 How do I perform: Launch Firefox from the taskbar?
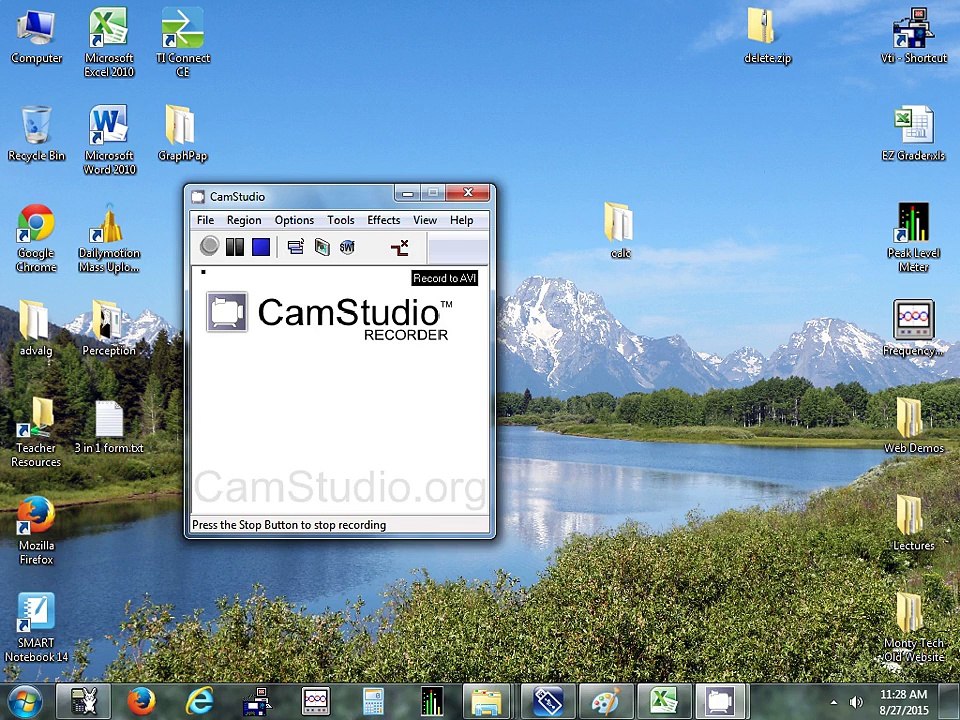pos(141,701)
